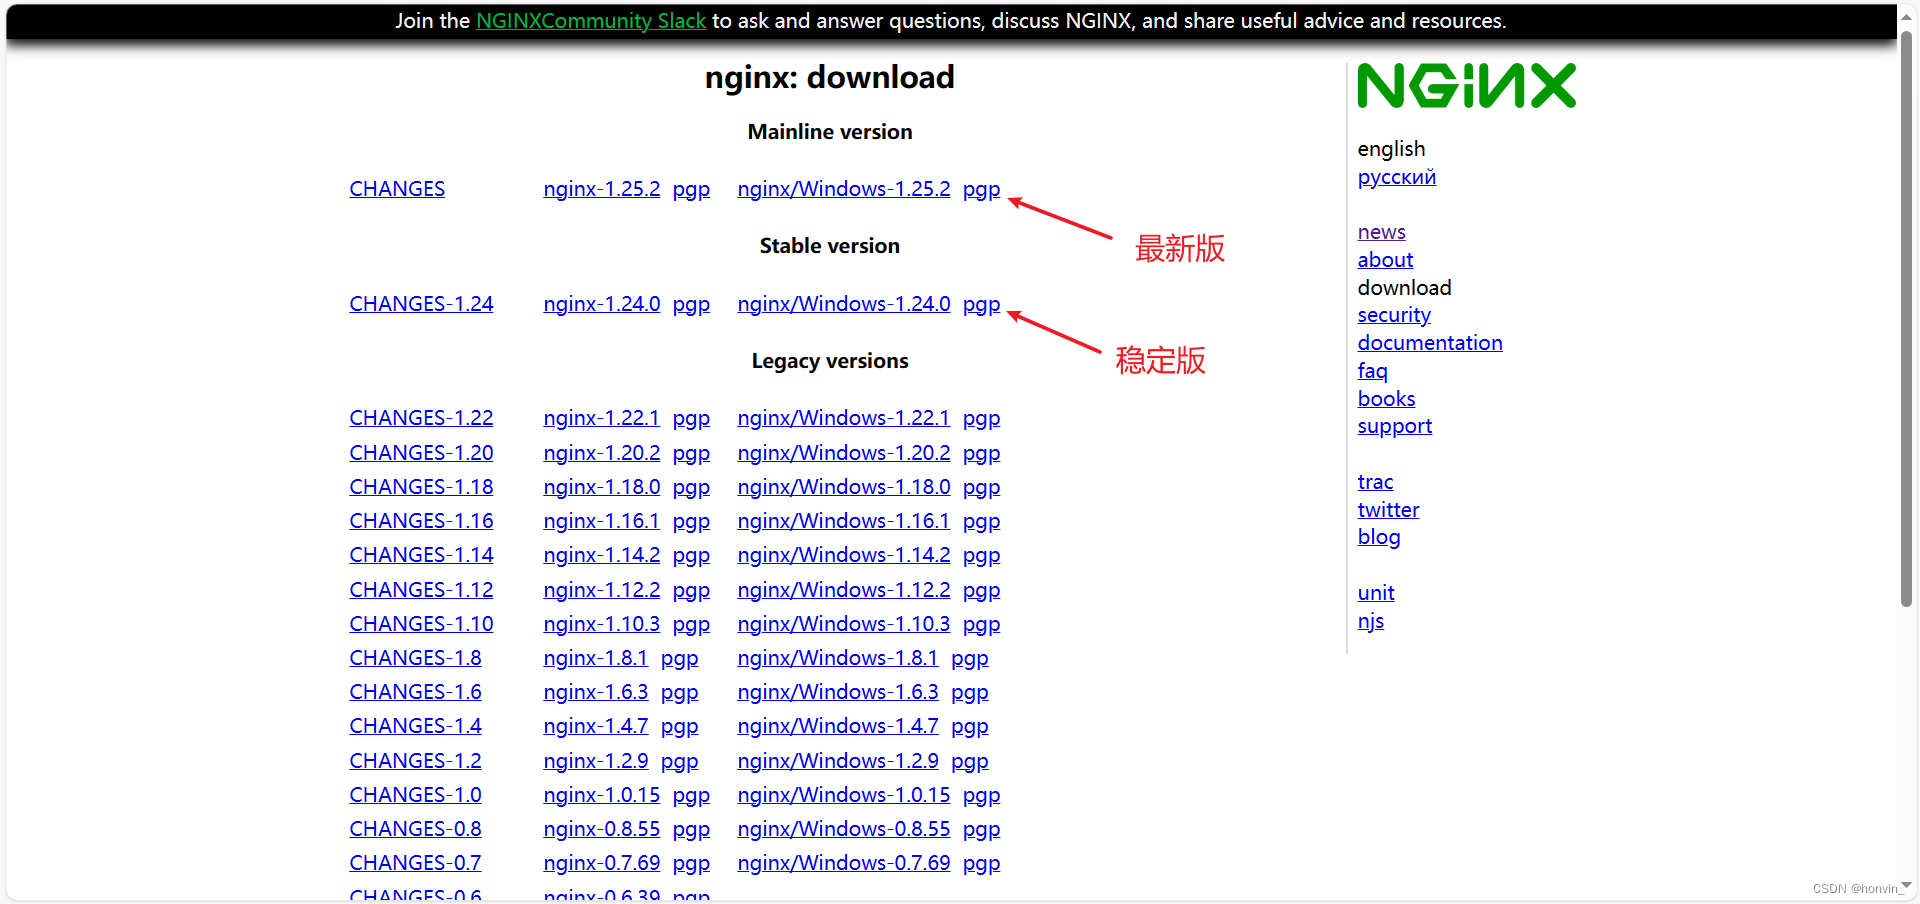Open CHANGES-1.12 link
Viewport: 1920px width, 904px height.
[x=421, y=590]
